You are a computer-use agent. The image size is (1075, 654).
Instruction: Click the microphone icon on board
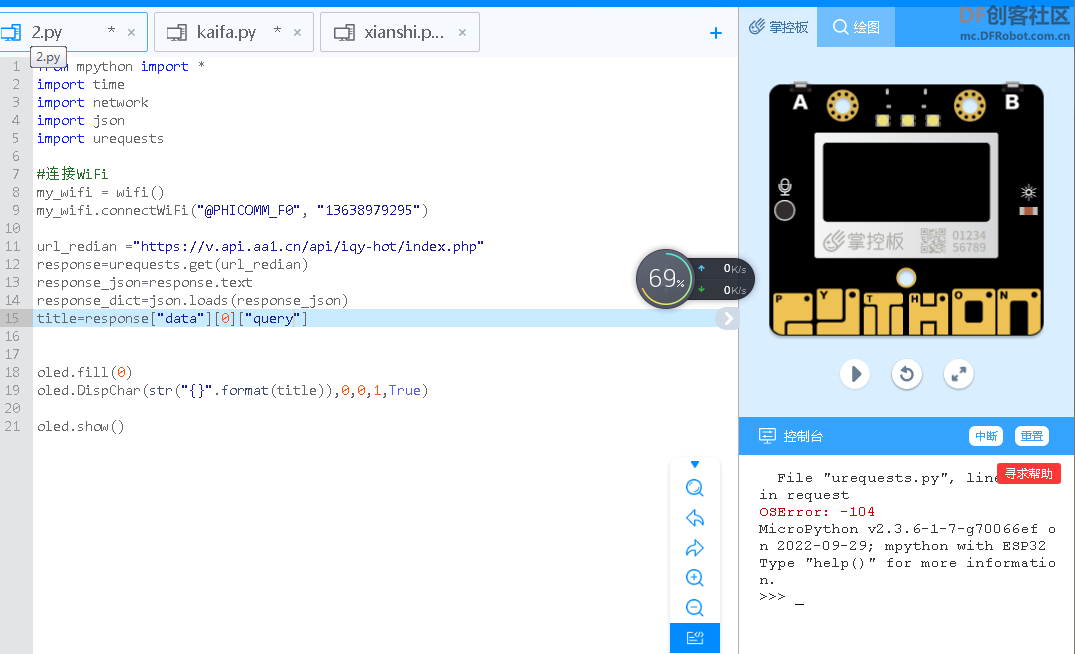(785, 187)
